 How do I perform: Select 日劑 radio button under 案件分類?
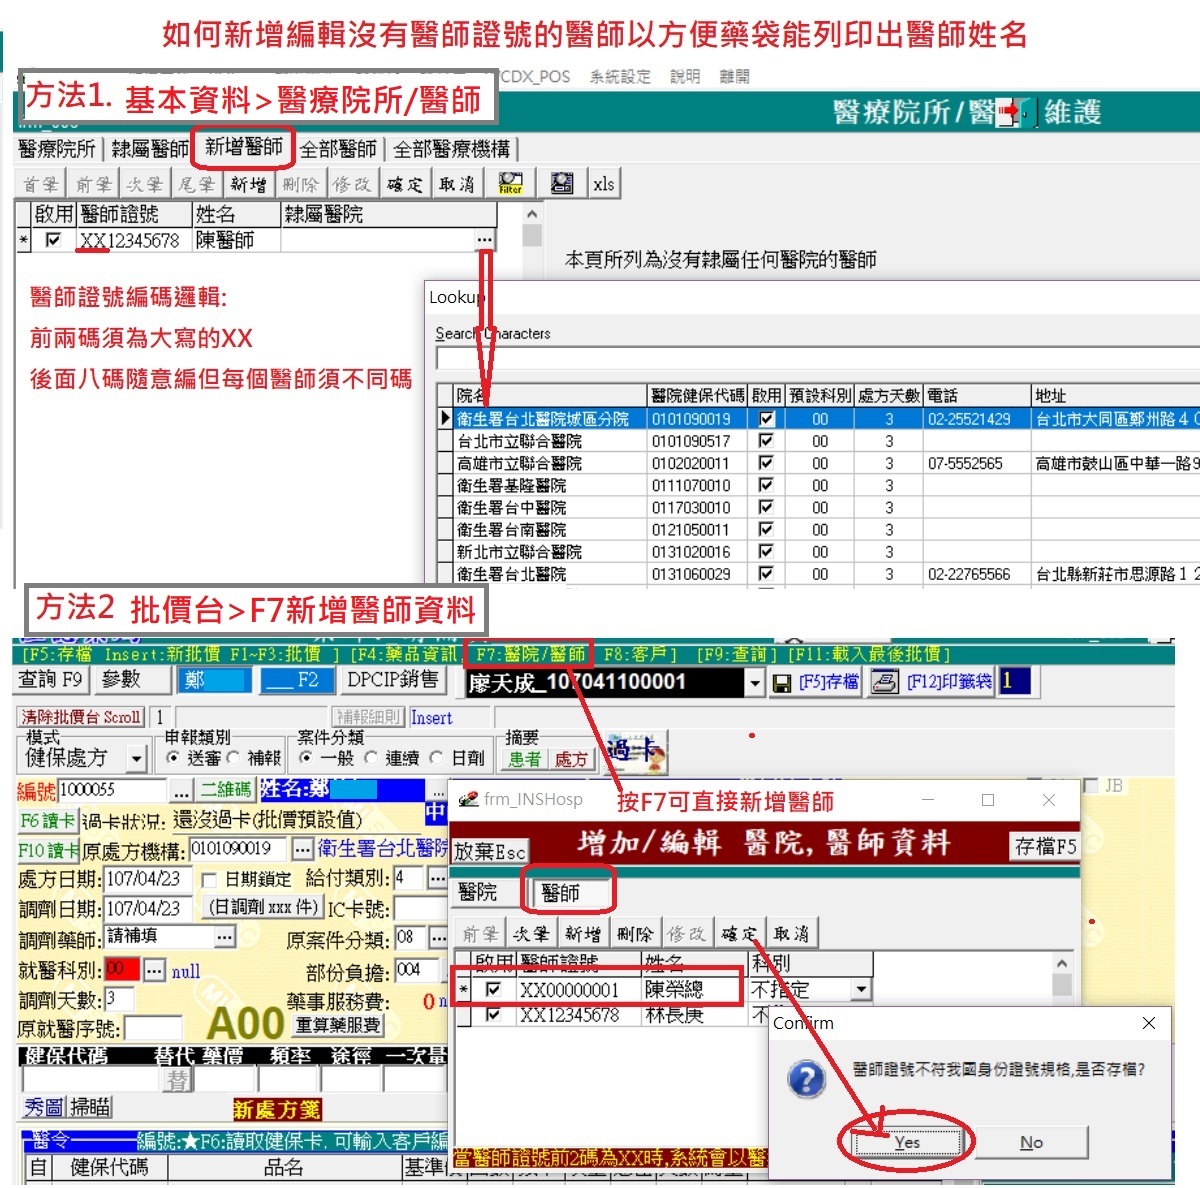pyautogui.click(x=437, y=758)
